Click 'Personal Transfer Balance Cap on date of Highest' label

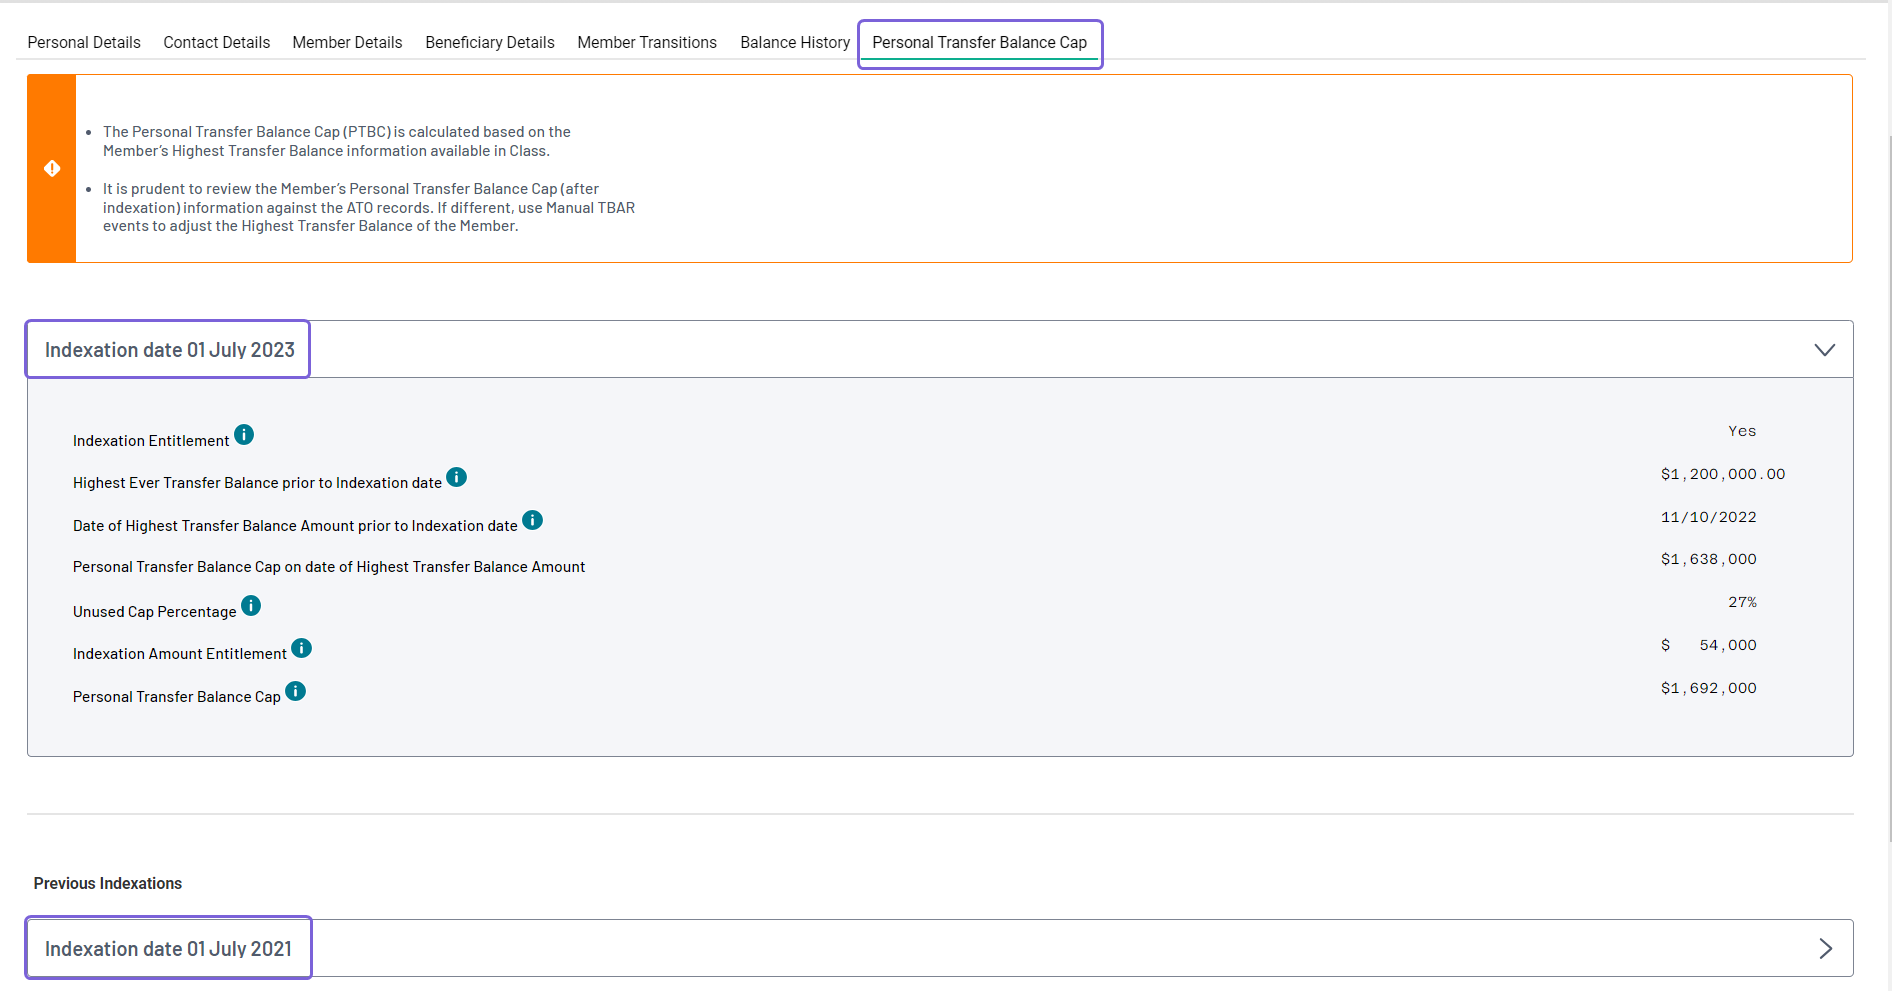click(329, 567)
